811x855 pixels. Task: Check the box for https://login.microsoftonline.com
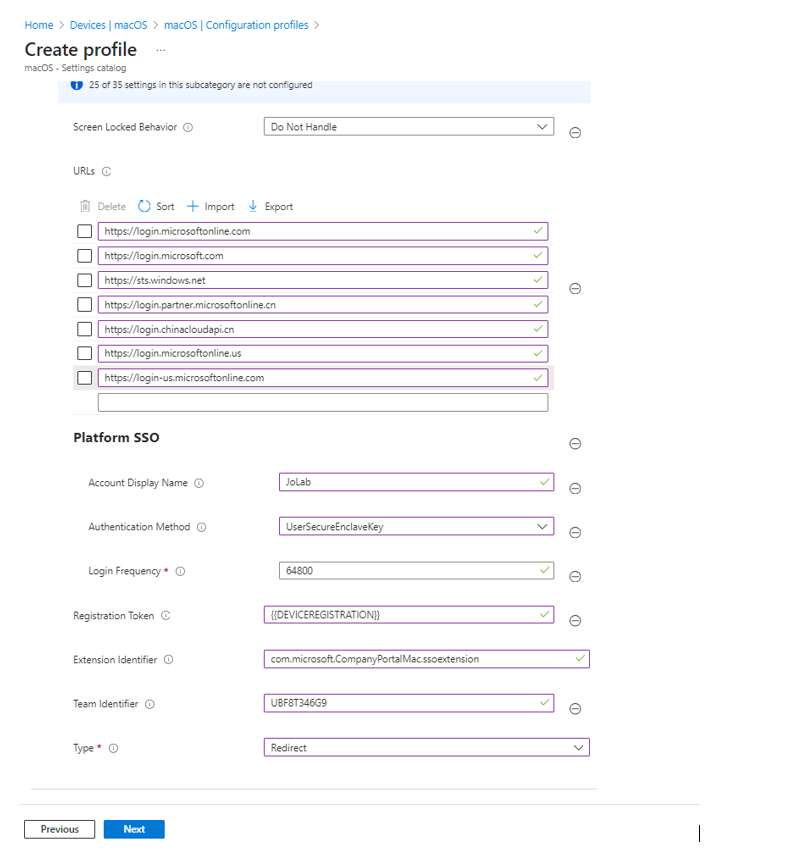tap(84, 231)
